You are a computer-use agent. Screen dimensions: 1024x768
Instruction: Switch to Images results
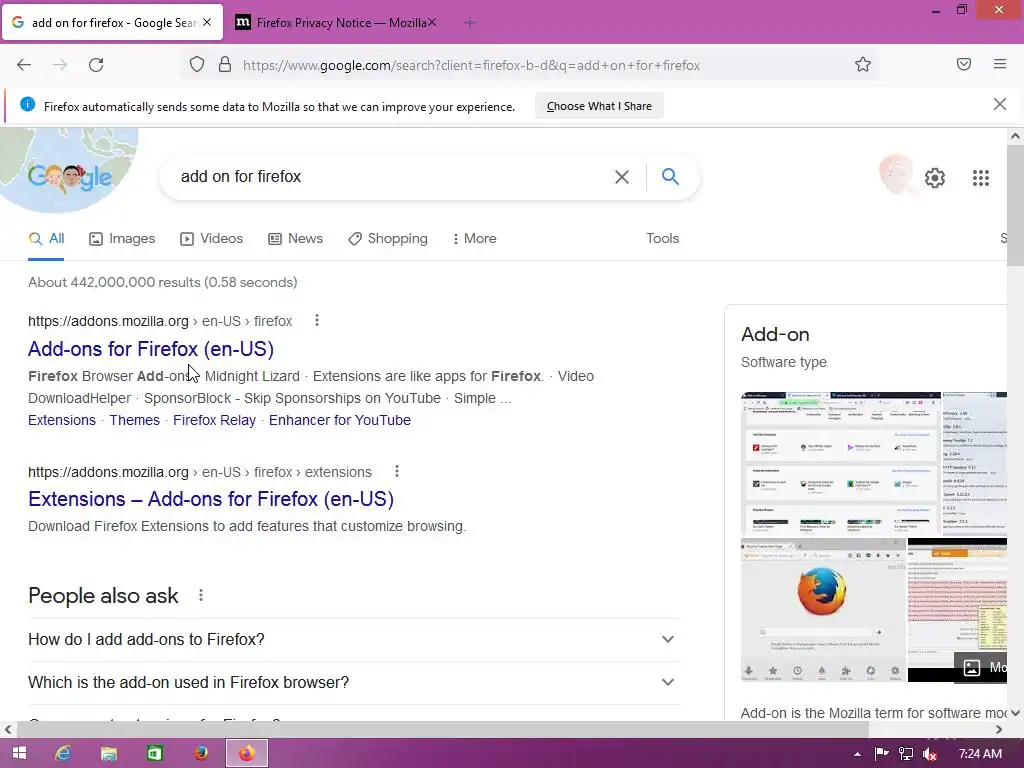(122, 239)
